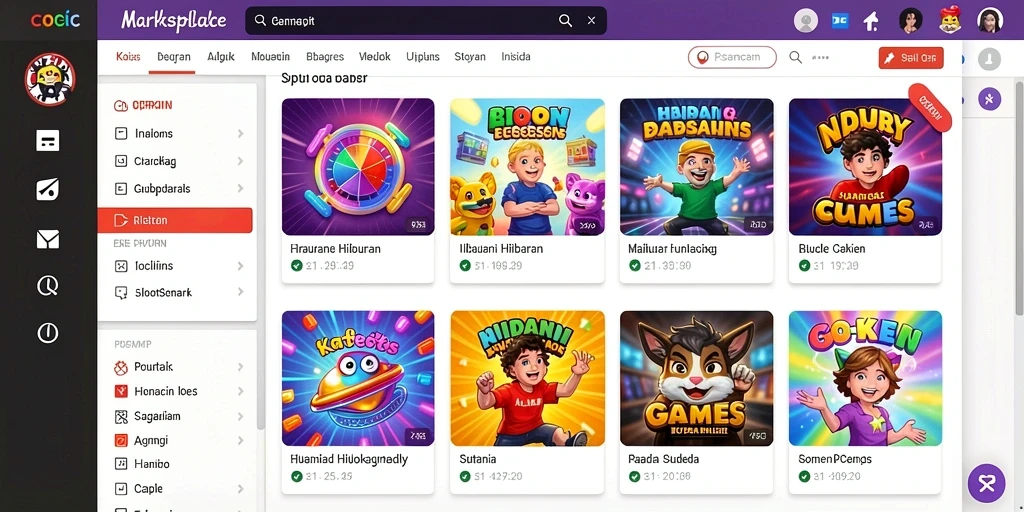Select the highlighted Rlaiton sidebar entry
The width and height of the screenshot is (1024, 512).
pyautogui.click(x=175, y=220)
